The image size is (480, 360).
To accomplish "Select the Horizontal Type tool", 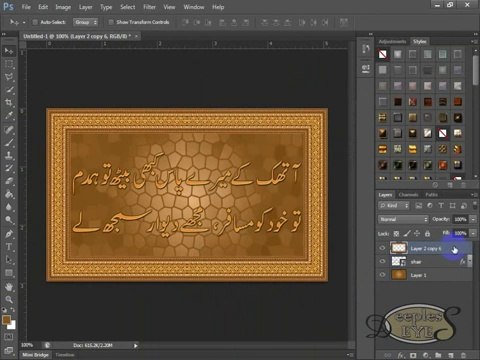I will pyautogui.click(x=9, y=247).
